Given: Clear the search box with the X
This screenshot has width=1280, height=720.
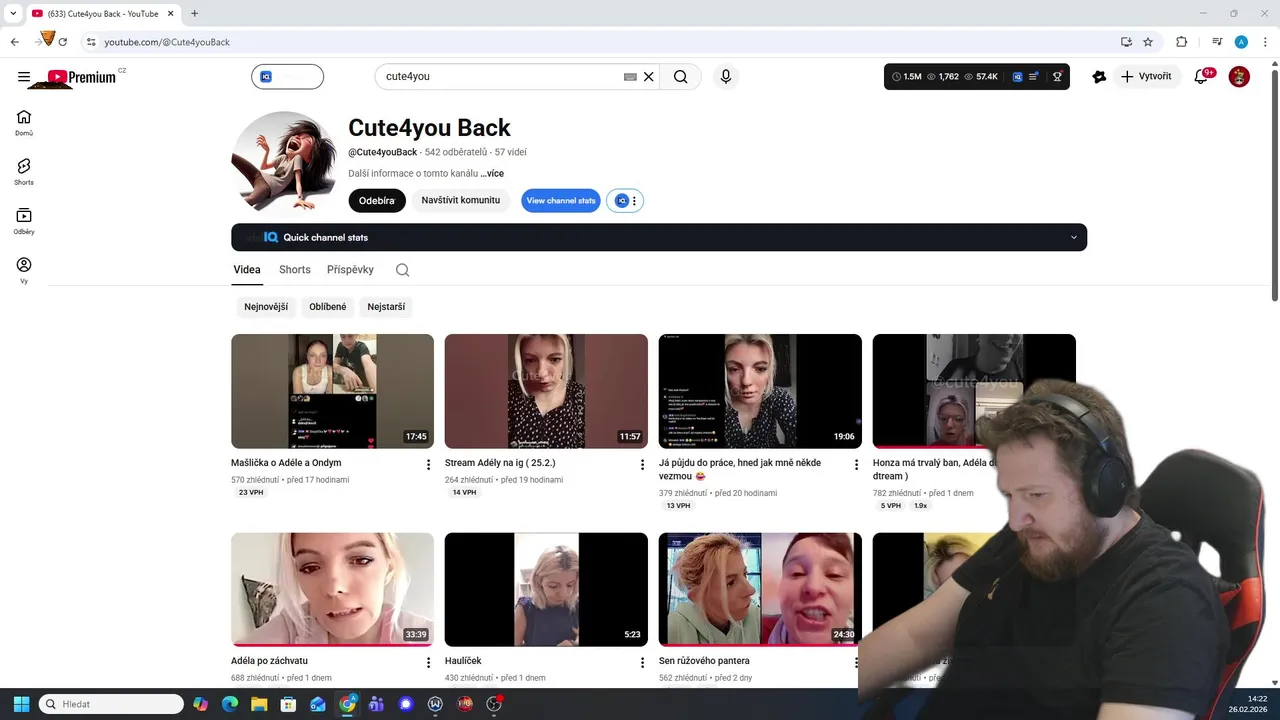Looking at the screenshot, I should coord(648,77).
